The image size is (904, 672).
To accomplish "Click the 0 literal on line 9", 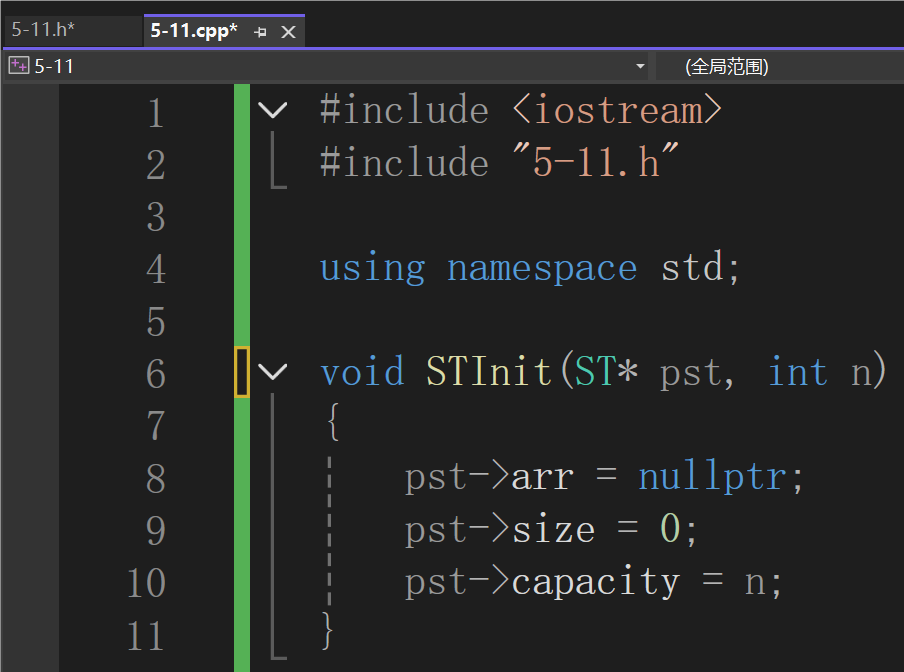I will pyautogui.click(x=669, y=528).
